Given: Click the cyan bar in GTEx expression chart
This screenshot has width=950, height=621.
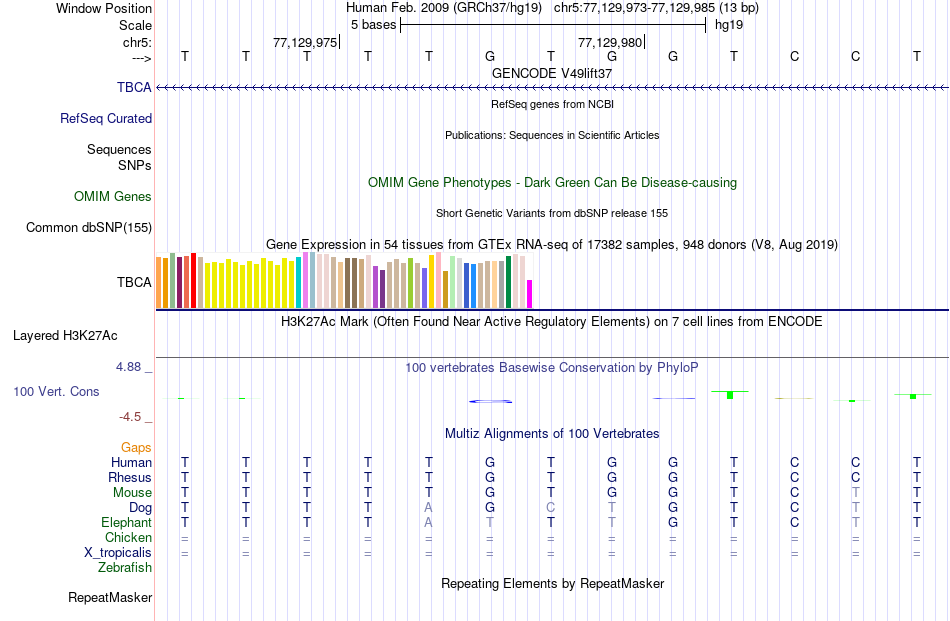Looking at the screenshot, I should (x=298, y=282).
